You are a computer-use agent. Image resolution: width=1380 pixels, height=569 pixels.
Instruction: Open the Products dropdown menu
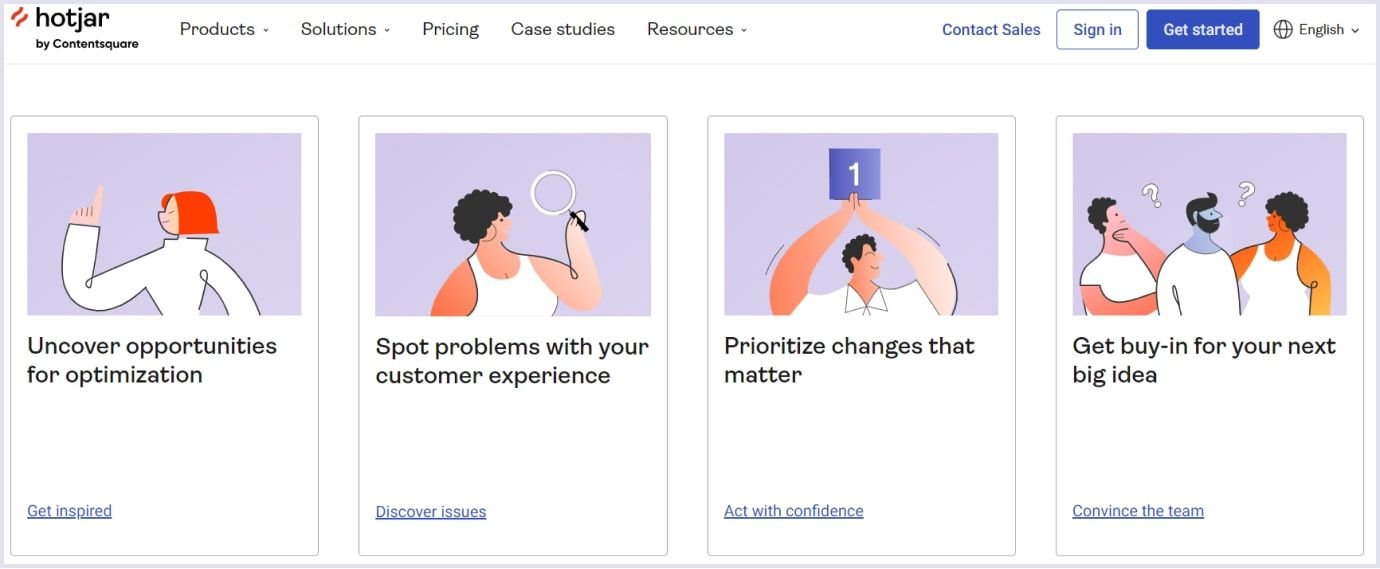(224, 29)
